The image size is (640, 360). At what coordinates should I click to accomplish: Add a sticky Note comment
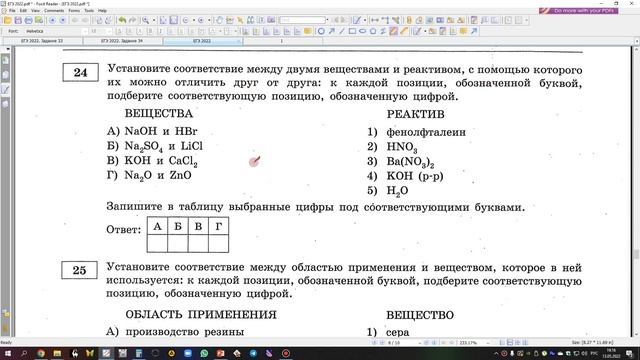(x=463, y=31)
